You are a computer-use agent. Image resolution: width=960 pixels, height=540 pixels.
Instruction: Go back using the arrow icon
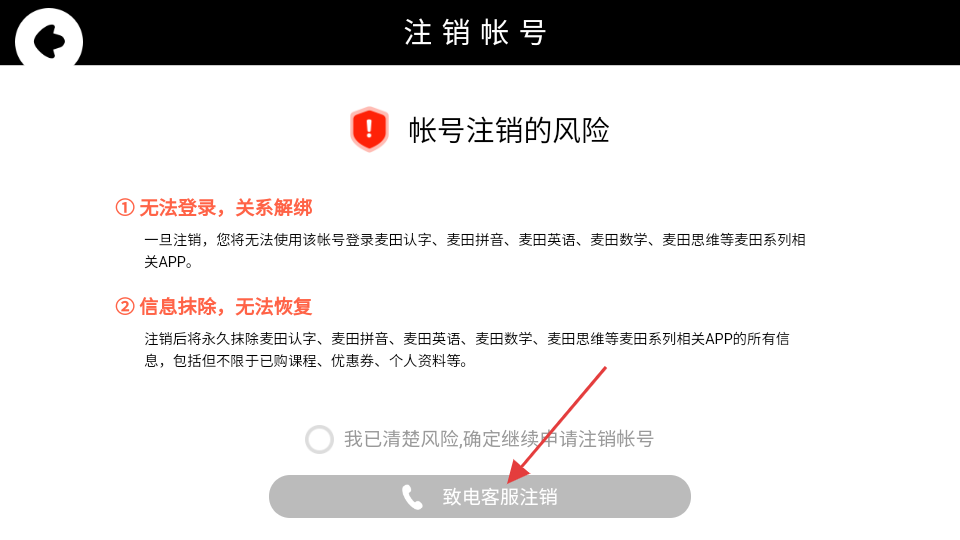point(49,40)
